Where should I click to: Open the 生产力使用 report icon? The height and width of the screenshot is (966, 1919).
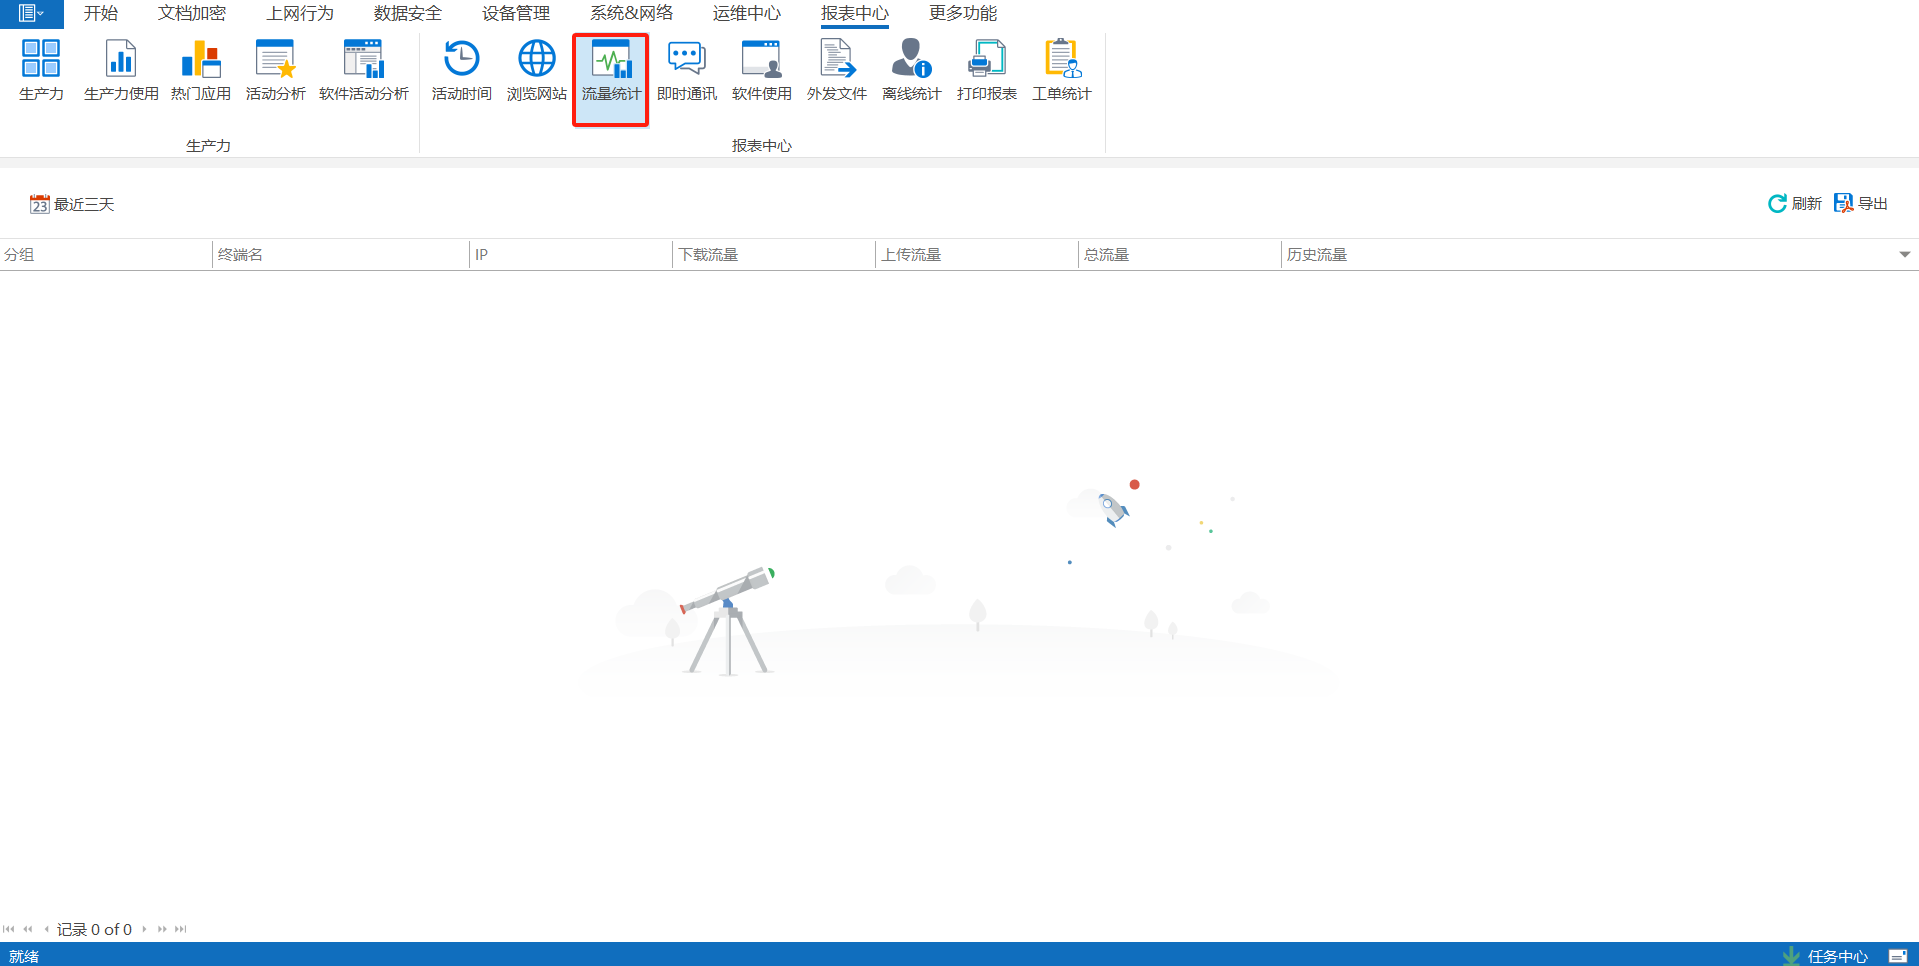coord(121,70)
